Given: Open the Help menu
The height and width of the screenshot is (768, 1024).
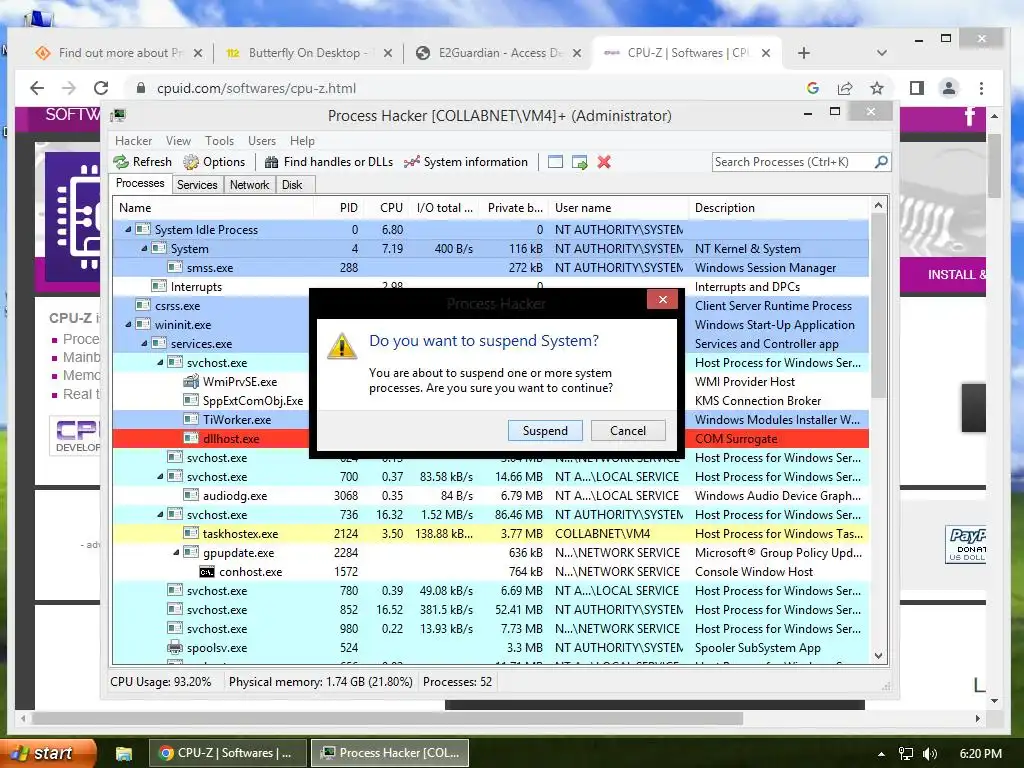Looking at the screenshot, I should (302, 140).
